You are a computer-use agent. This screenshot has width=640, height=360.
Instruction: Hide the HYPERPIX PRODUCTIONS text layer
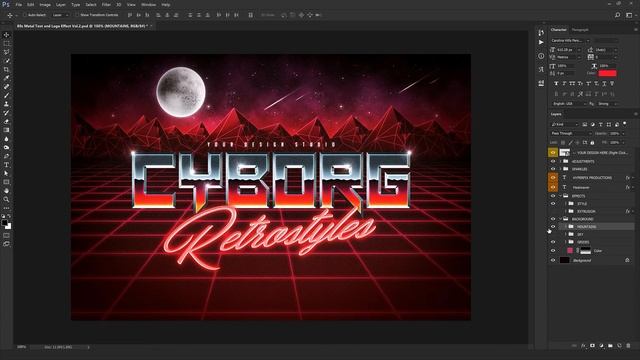[553, 178]
